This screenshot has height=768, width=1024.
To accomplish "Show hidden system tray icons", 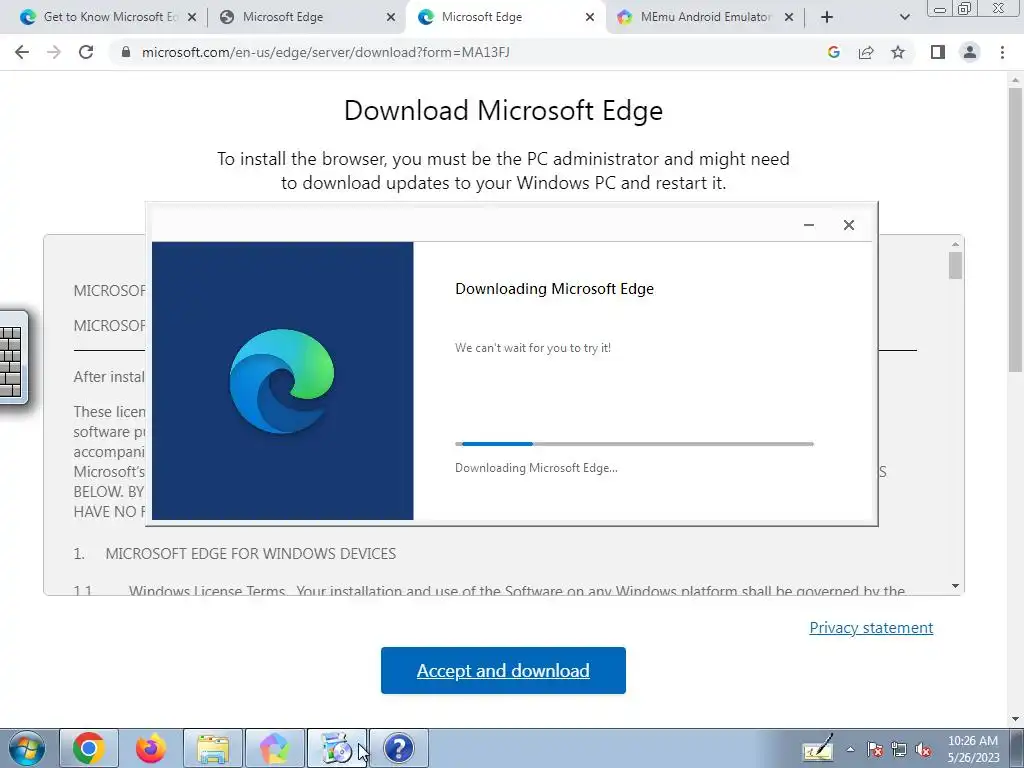I will (x=850, y=749).
